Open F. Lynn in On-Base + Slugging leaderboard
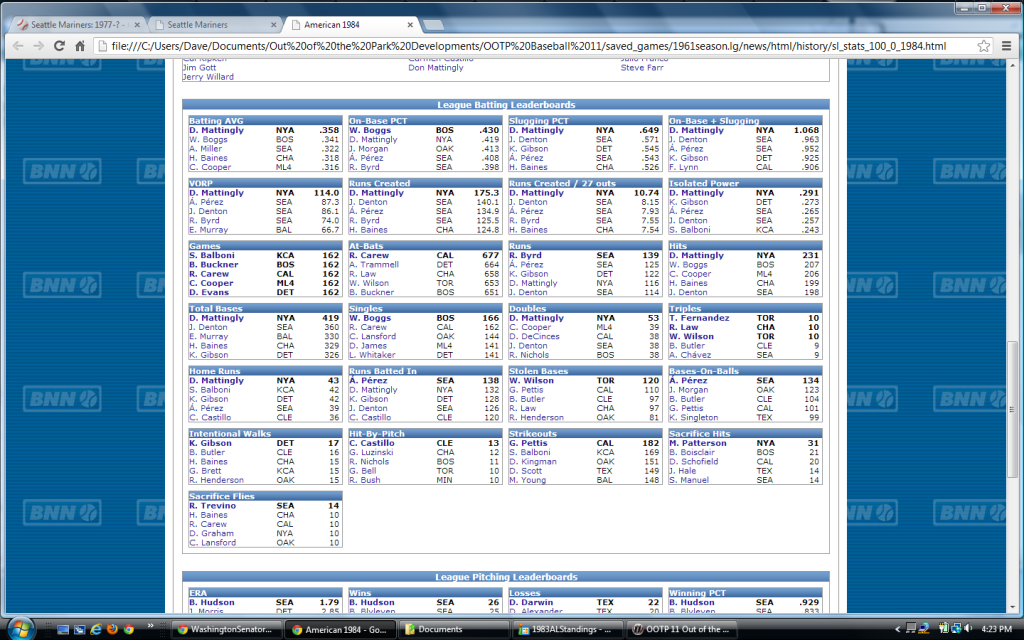Image resolution: width=1024 pixels, height=640 pixels. (x=685, y=167)
